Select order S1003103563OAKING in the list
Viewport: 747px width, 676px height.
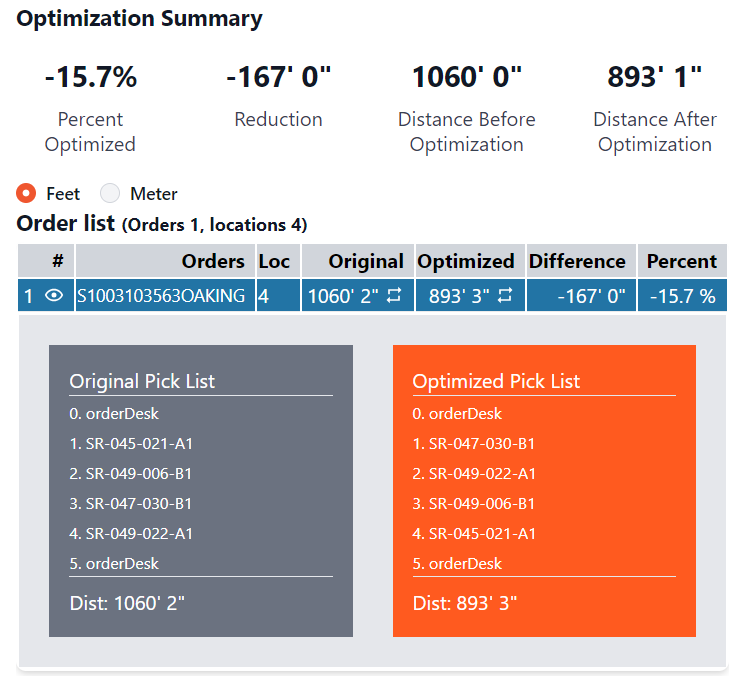point(161,296)
